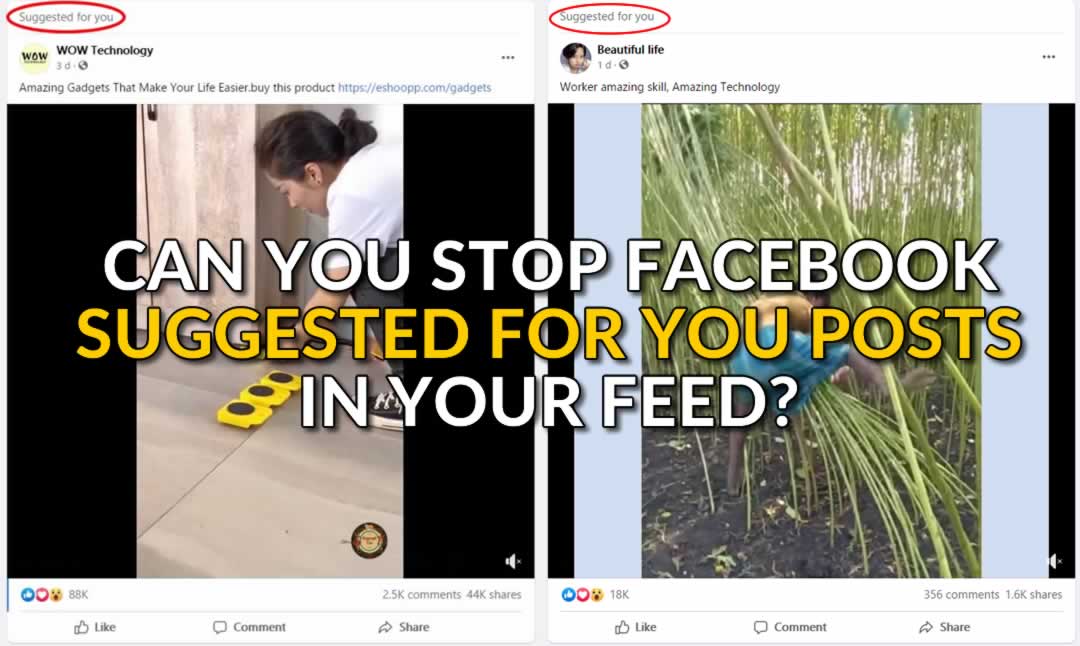1080x646 pixels.
Task: Open the three-dot menu on WOW Technology post
Action: 508,57
